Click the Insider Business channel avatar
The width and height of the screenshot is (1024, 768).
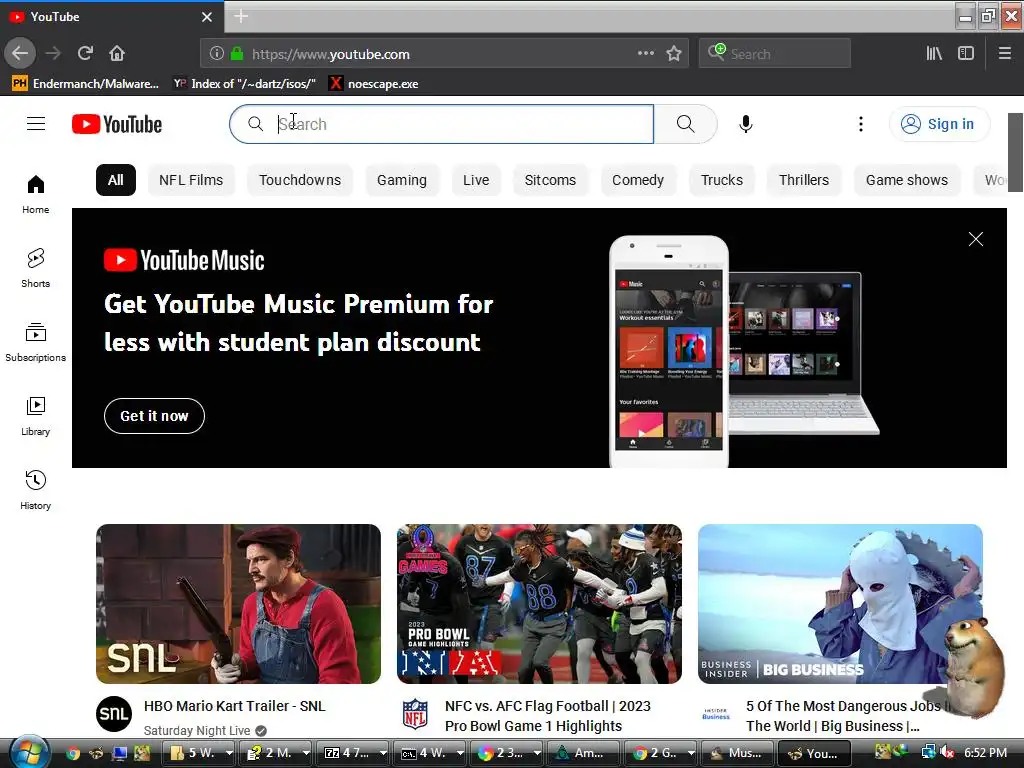tap(716, 714)
